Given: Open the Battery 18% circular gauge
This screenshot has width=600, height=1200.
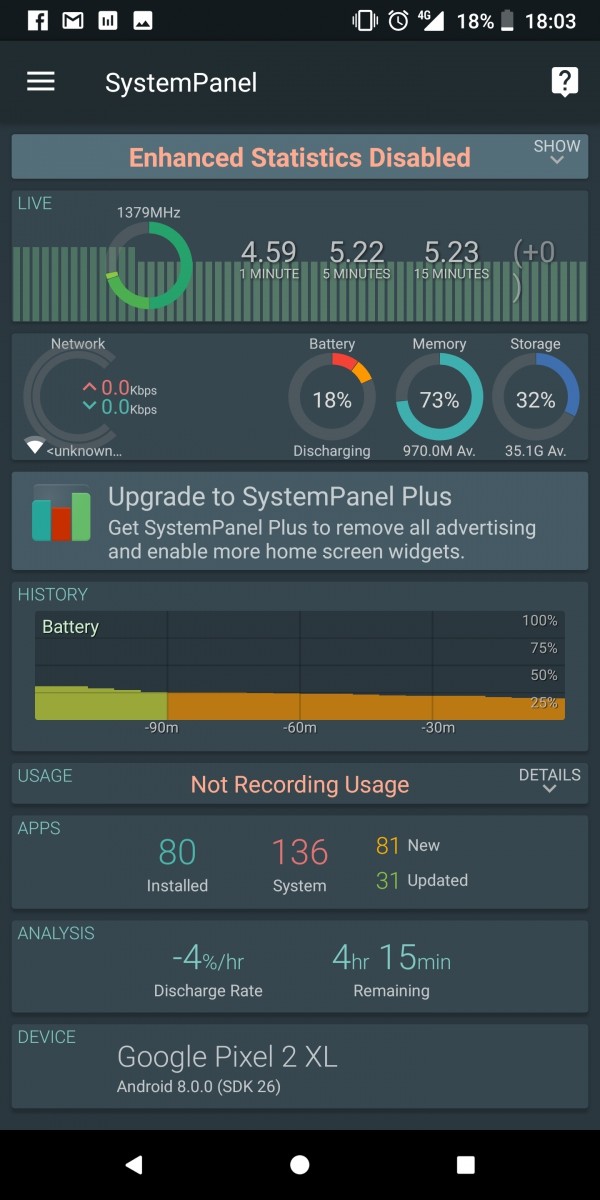Looking at the screenshot, I should [332, 398].
